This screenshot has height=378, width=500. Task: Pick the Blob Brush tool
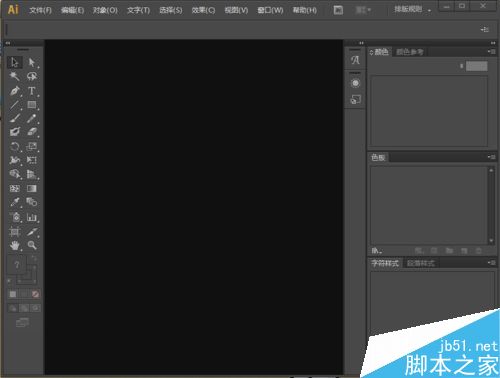click(x=14, y=132)
